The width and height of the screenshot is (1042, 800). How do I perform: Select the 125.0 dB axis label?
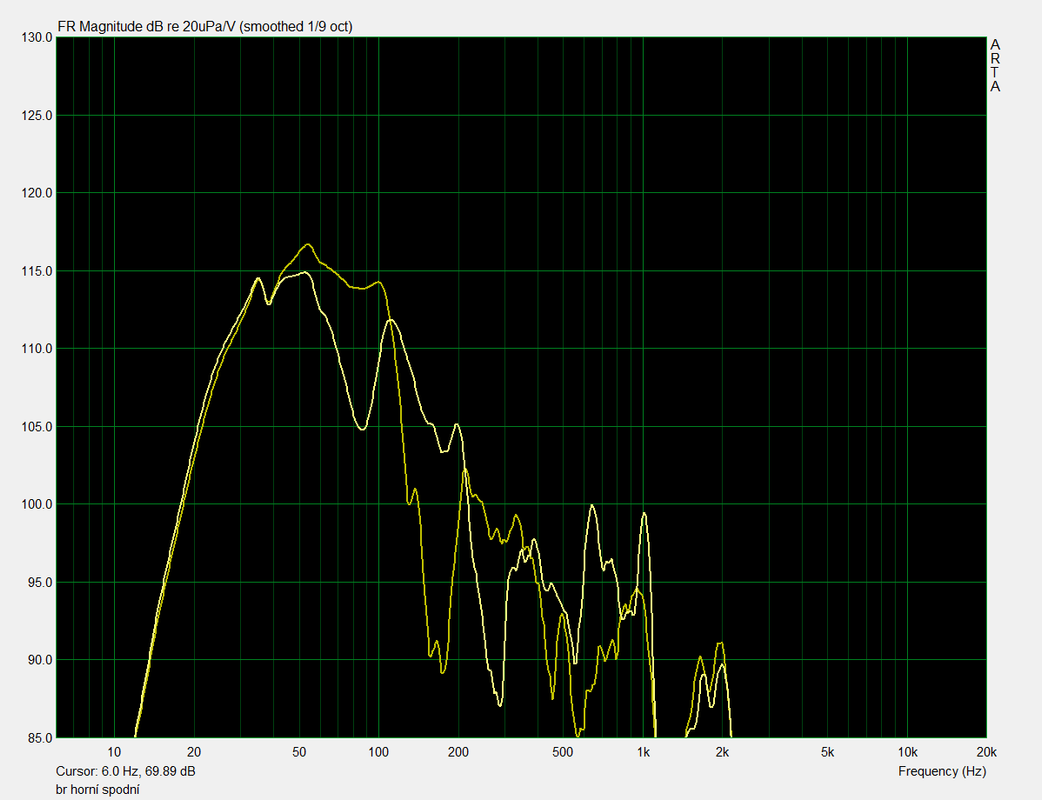click(x=37, y=116)
